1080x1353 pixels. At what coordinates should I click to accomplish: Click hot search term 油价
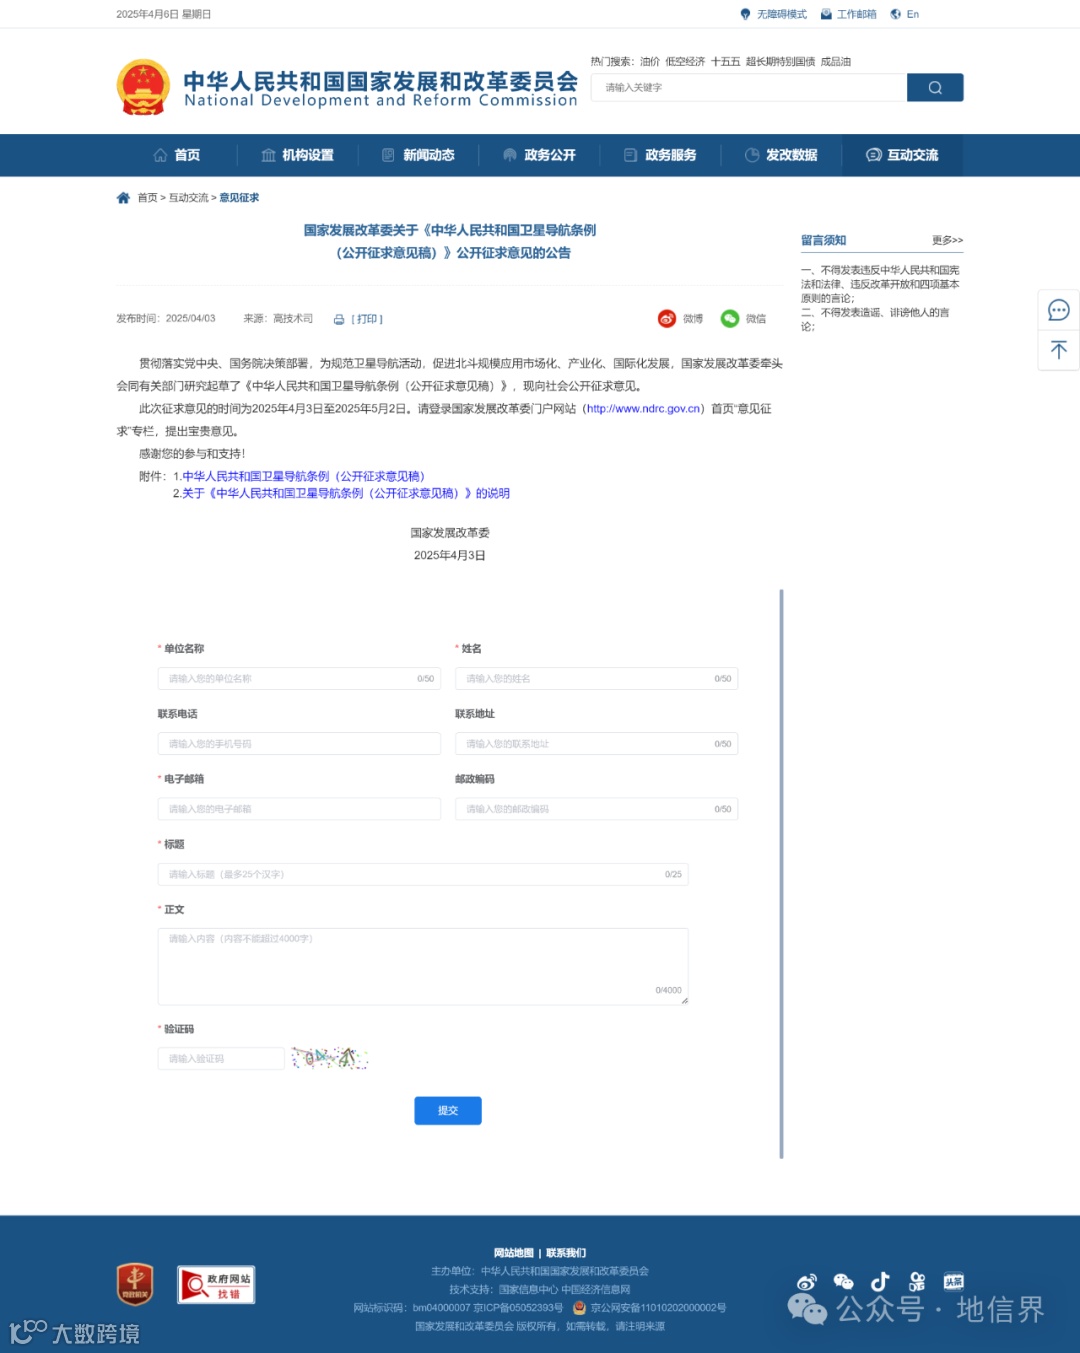[650, 62]
